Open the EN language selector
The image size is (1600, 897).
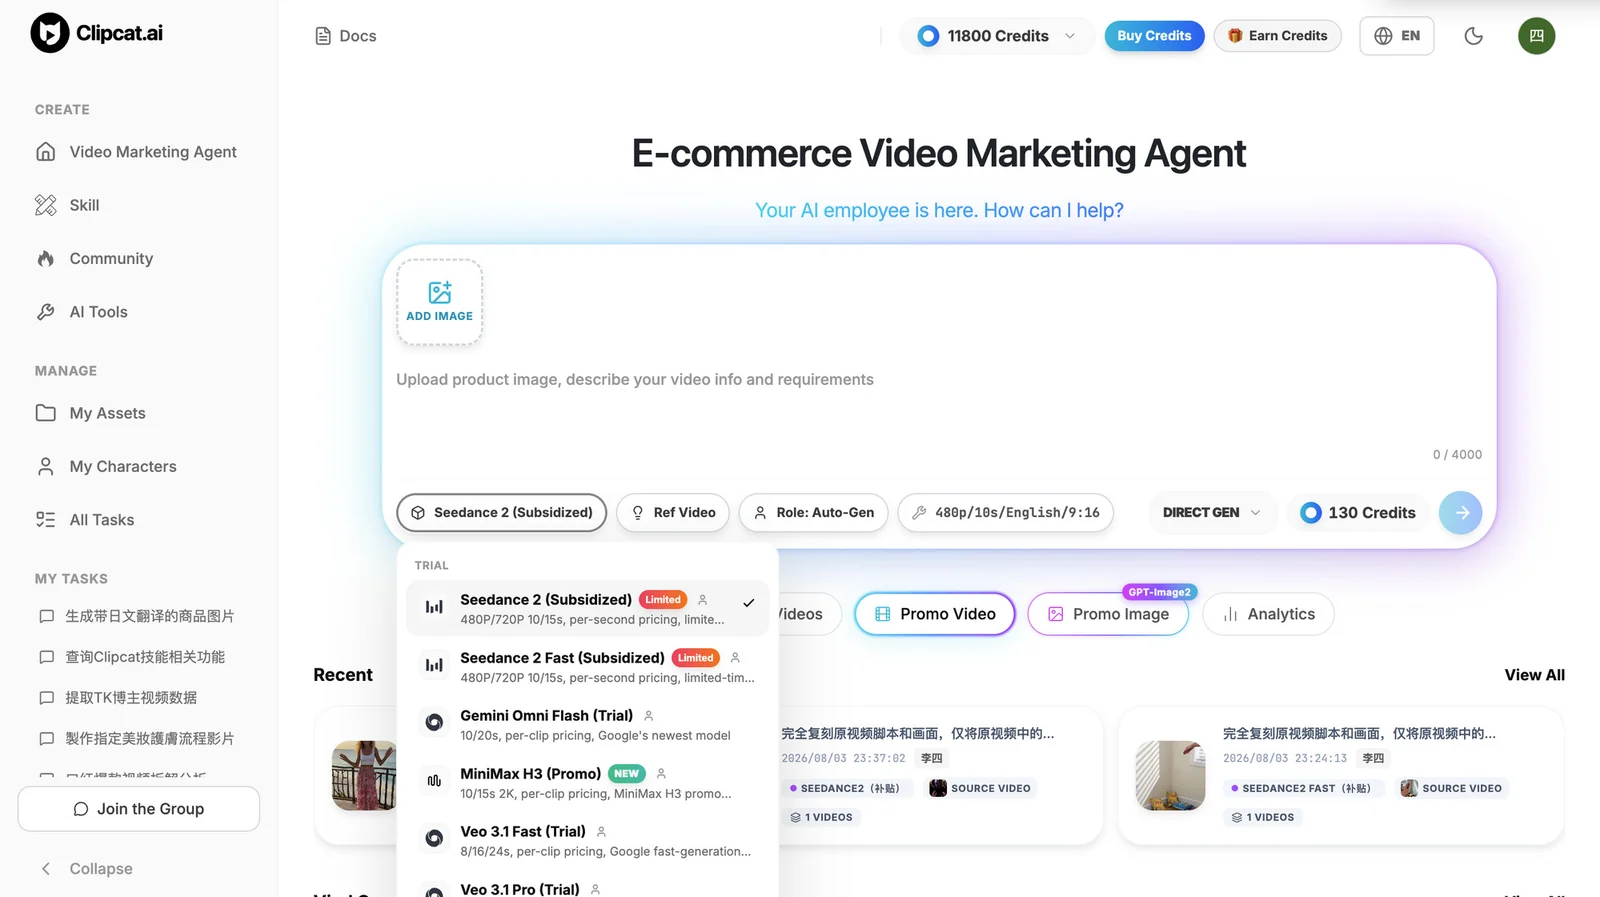(x=1396, y=36)
